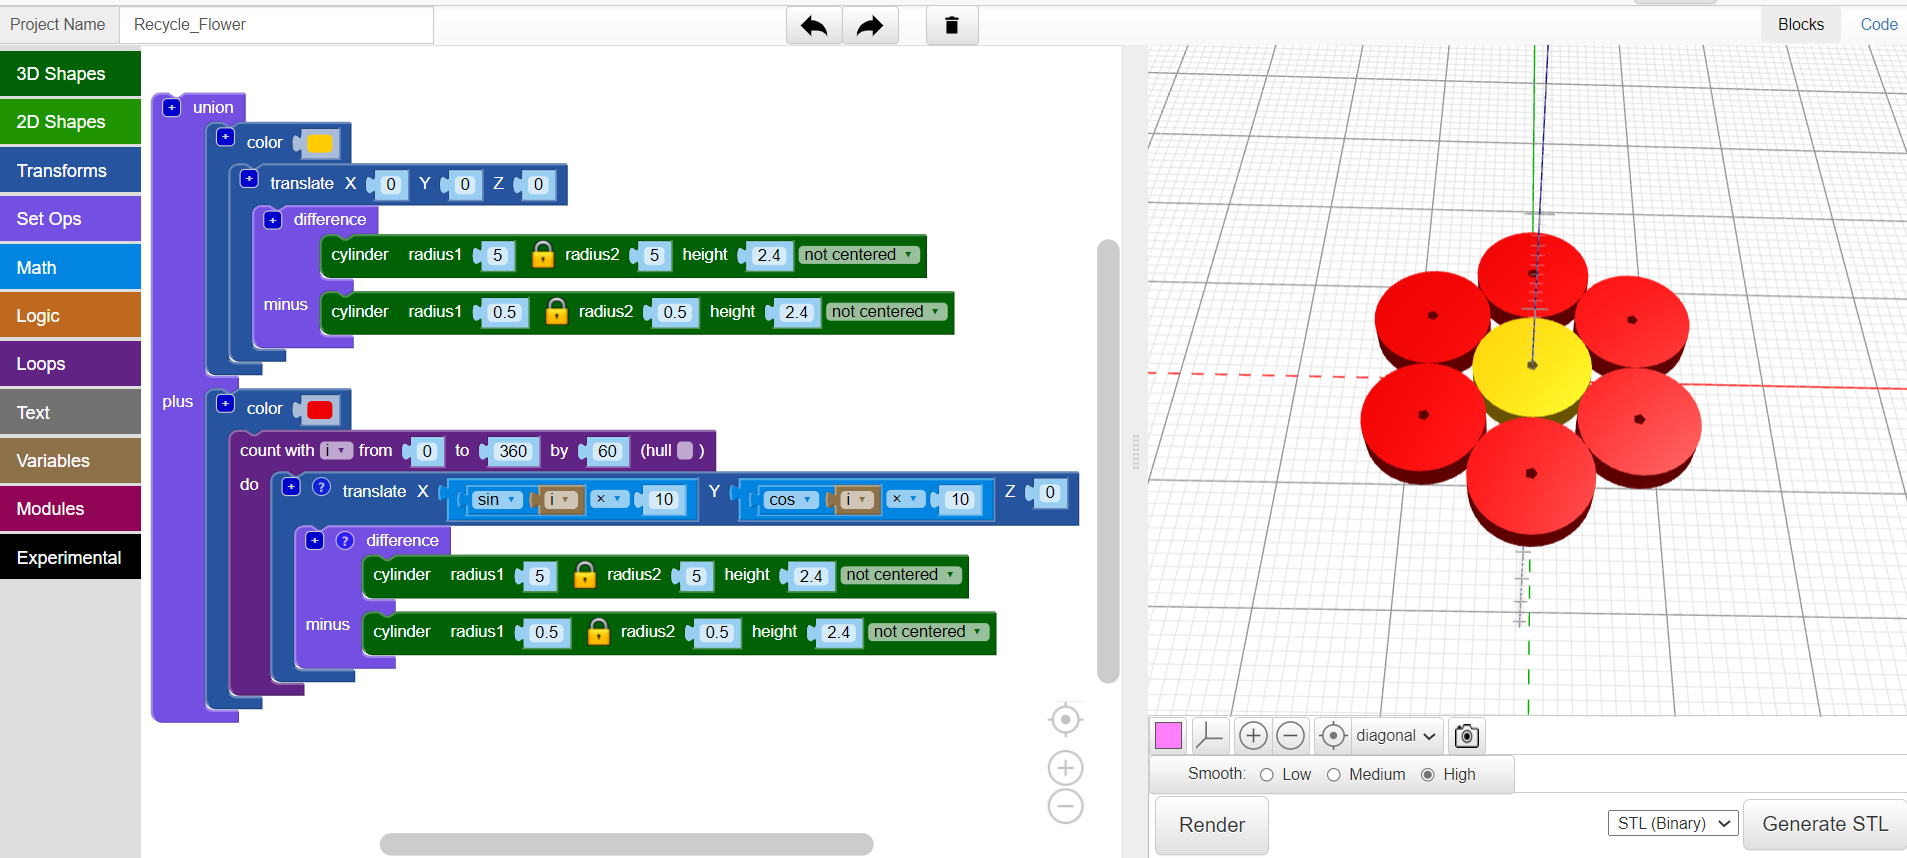Open the sin function dropdown
The width and height of the screenshot is (1907, 858).
[497, 499]
